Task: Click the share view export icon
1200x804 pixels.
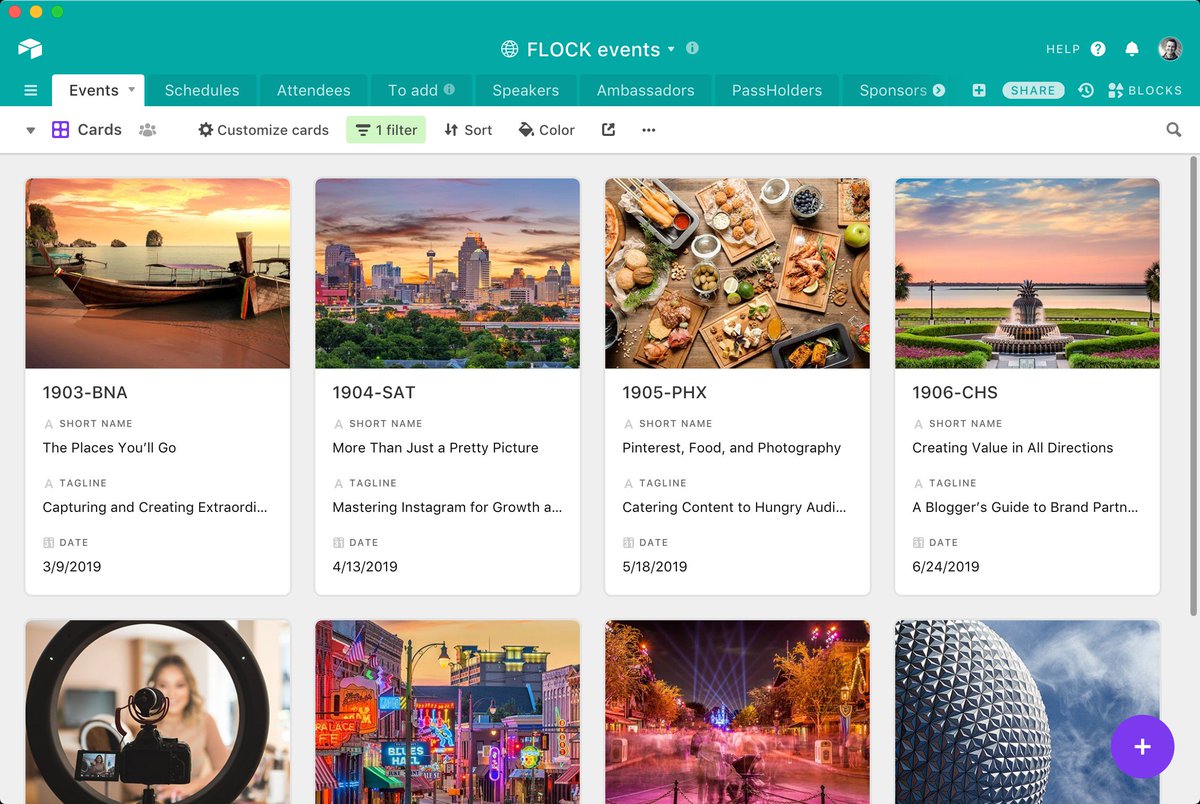Action: click(x=608, y=130)
